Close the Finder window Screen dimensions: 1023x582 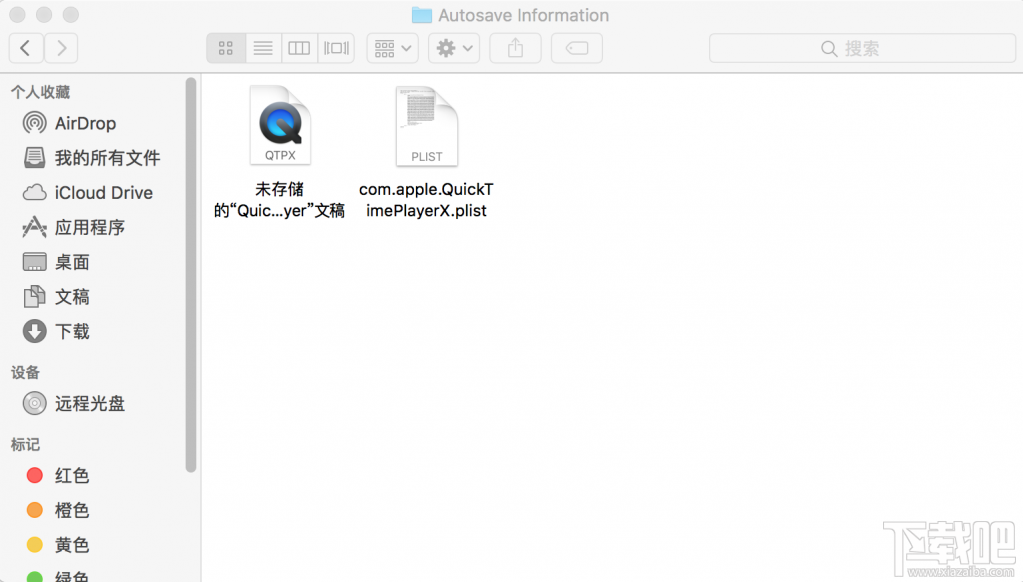(x=18, y=14)
